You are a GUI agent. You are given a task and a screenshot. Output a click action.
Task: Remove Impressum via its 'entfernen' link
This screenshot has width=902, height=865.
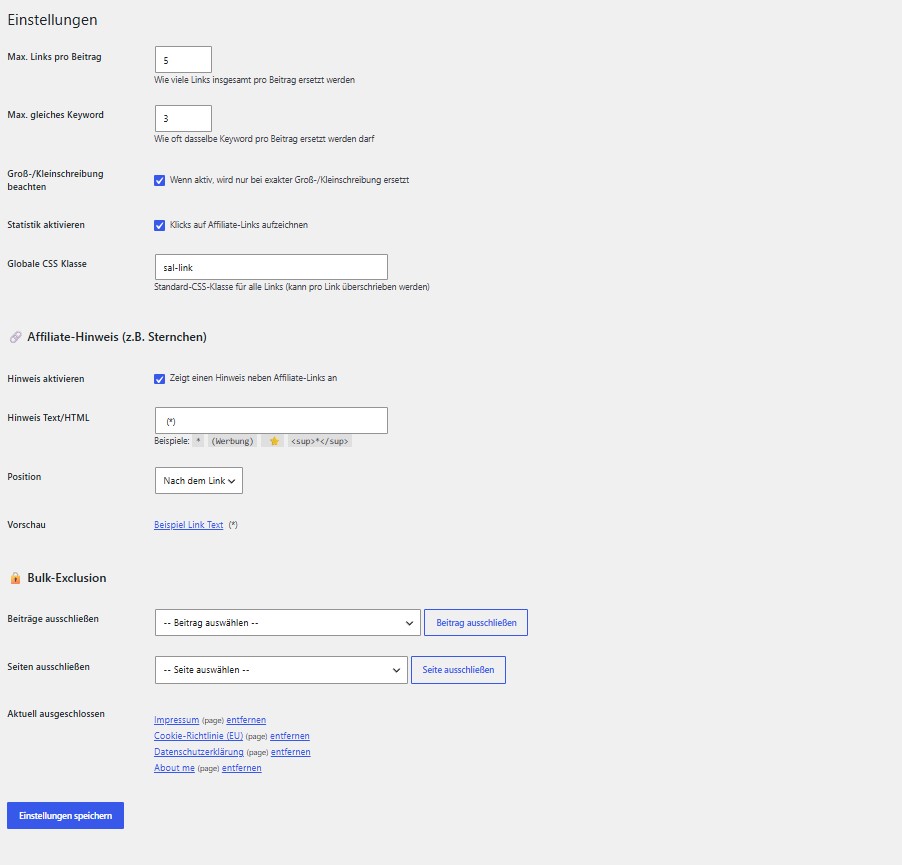(x=246, y=720)
